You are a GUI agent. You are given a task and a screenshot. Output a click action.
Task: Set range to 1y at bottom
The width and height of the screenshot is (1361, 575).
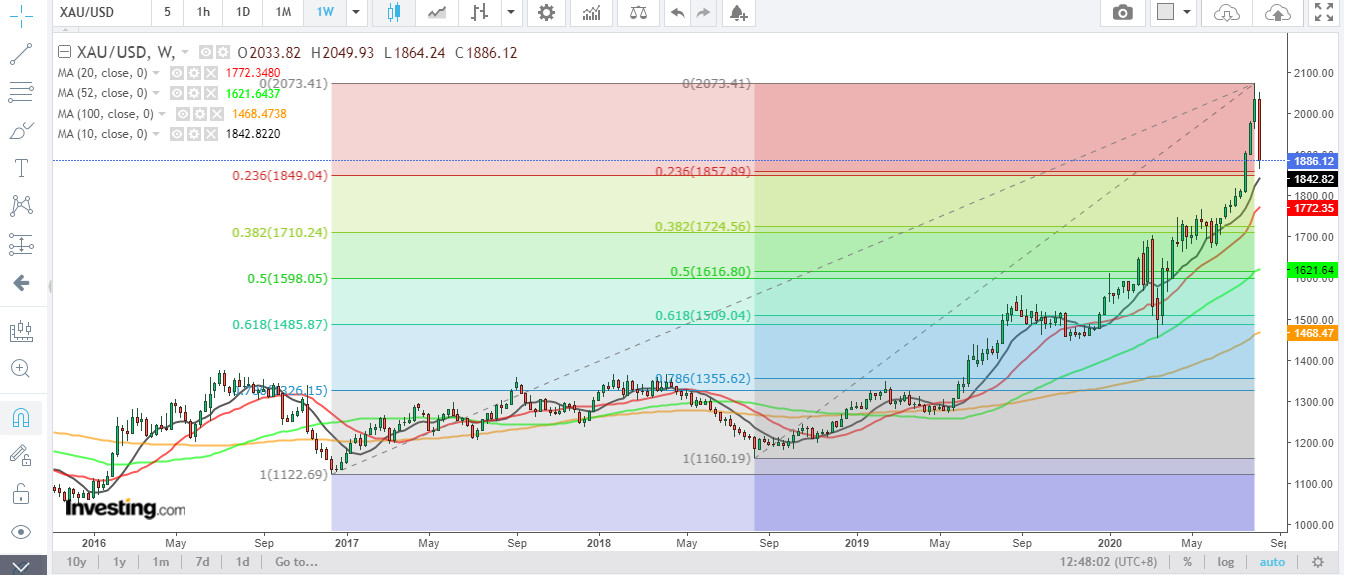pyautogui.click(x=119, y=562)
